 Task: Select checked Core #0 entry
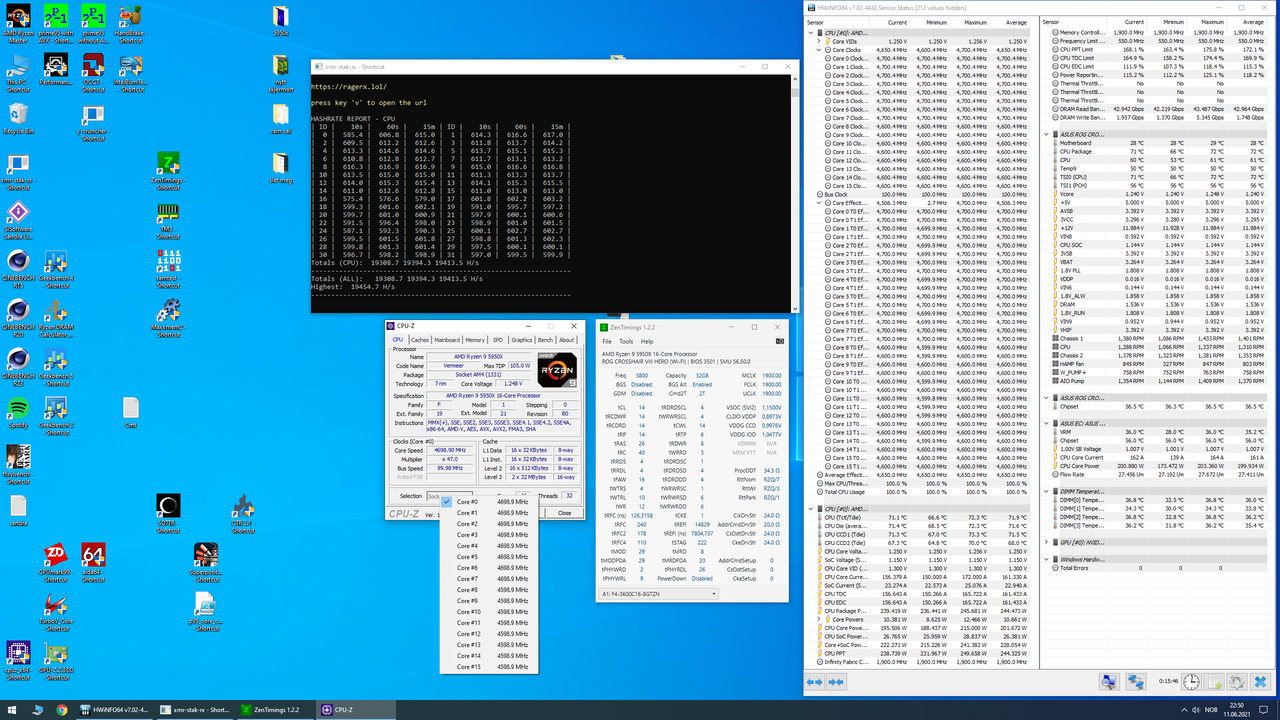[x=468, y=502]
